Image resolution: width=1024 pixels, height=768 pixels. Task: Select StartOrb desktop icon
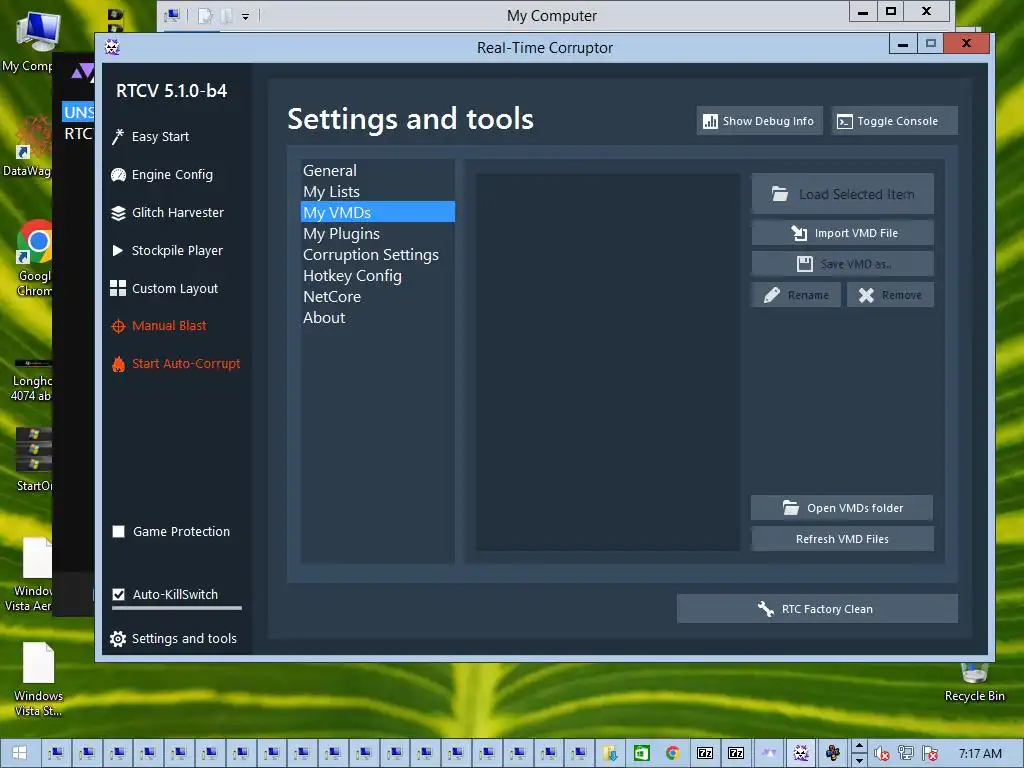tap(34, 458)
